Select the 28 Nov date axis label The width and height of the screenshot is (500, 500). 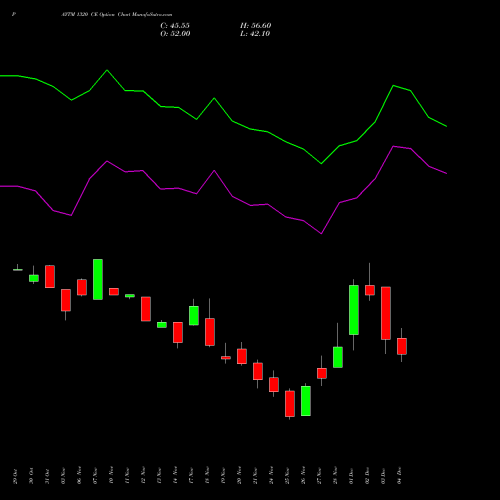335,476
